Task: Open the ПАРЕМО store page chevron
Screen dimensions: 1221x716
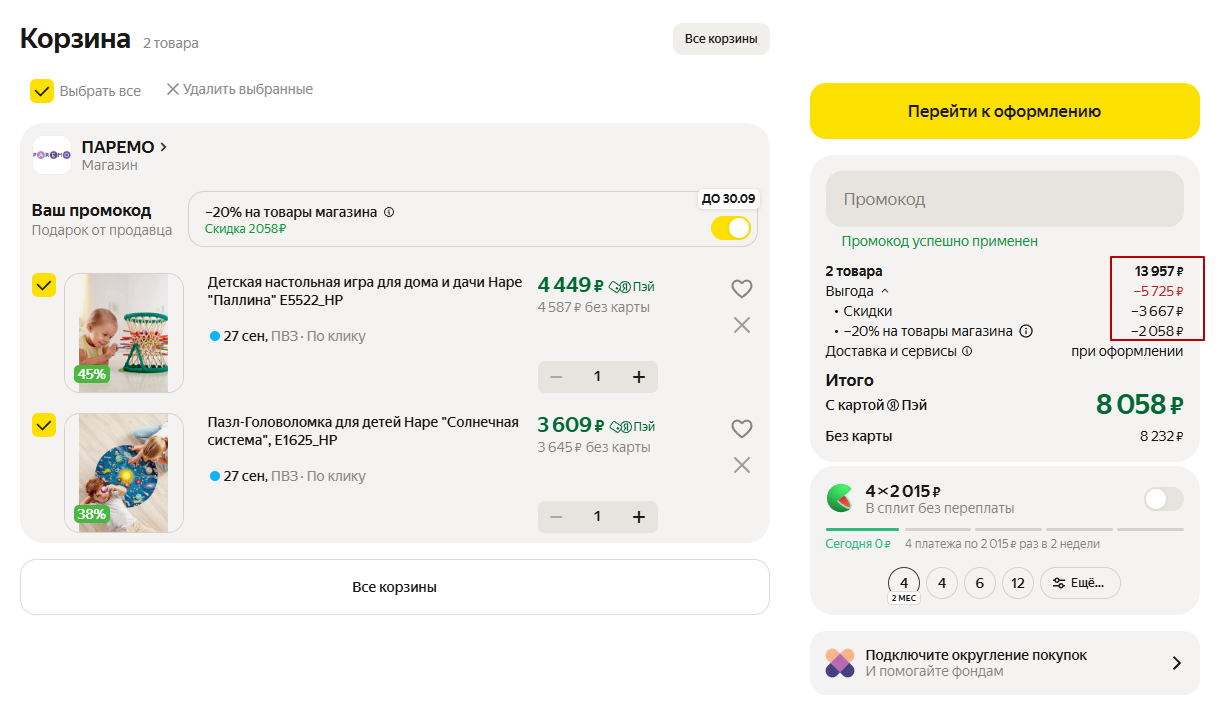Action: pos(164,147)
